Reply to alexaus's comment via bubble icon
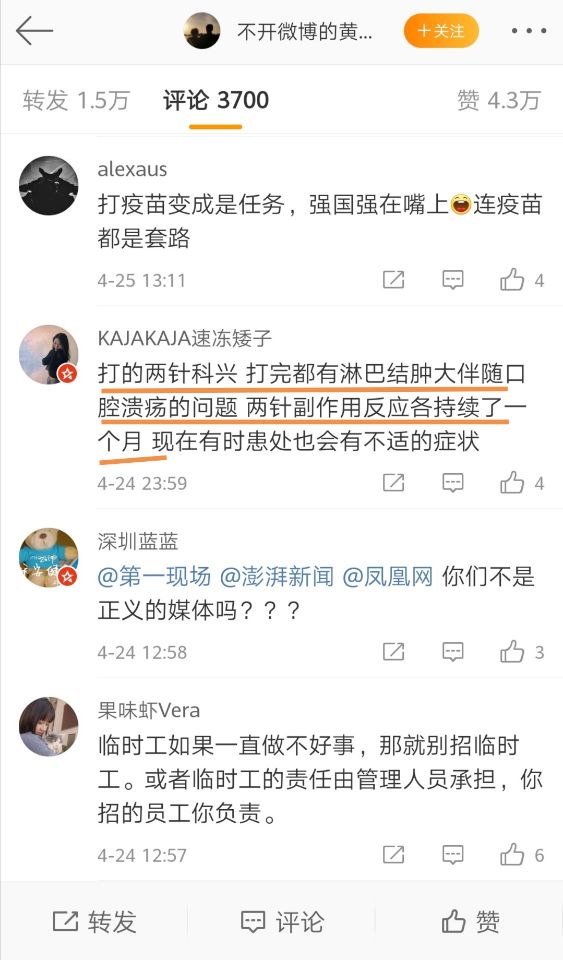Viewport: 563px width, 960px height. click(x=453, y=280)
